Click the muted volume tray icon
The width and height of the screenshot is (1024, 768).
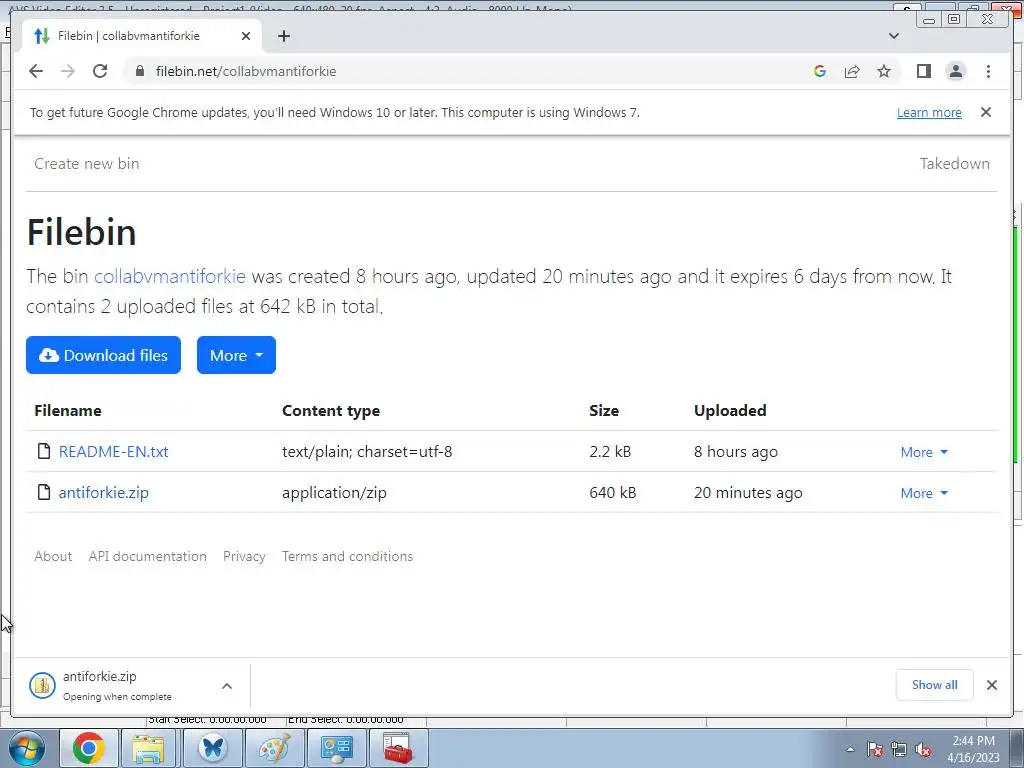click(923, 749)
